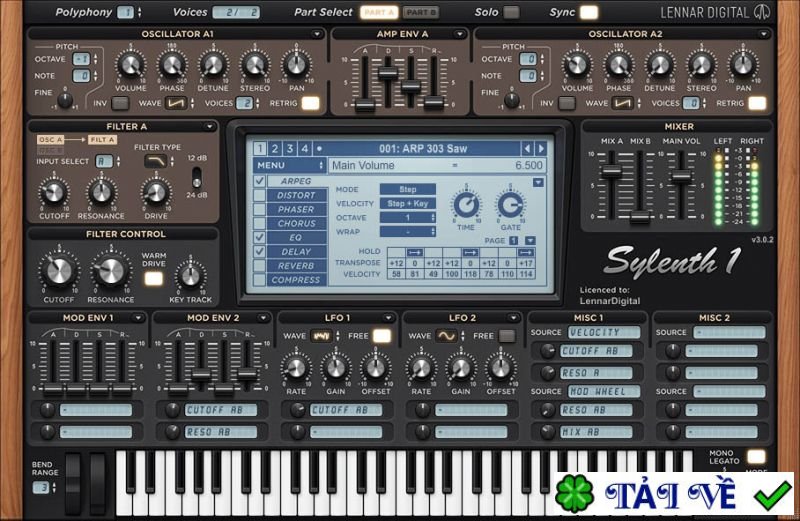Click LFO 1 Gain knob
The height and width of the screenshot is (521, 800).
[335, 368]
